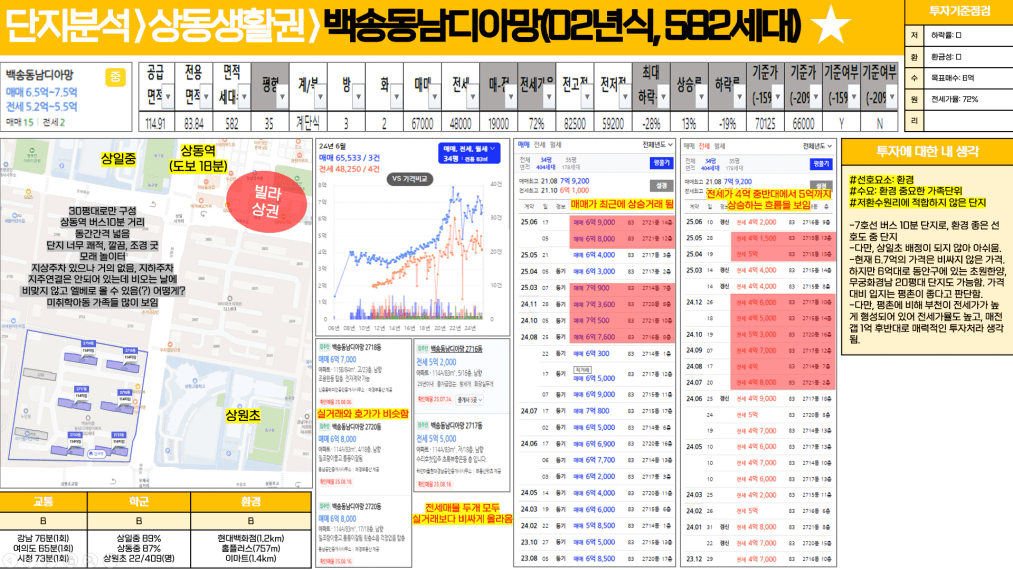Select the 매매 tab in the left transactions panel

point(523,145)
